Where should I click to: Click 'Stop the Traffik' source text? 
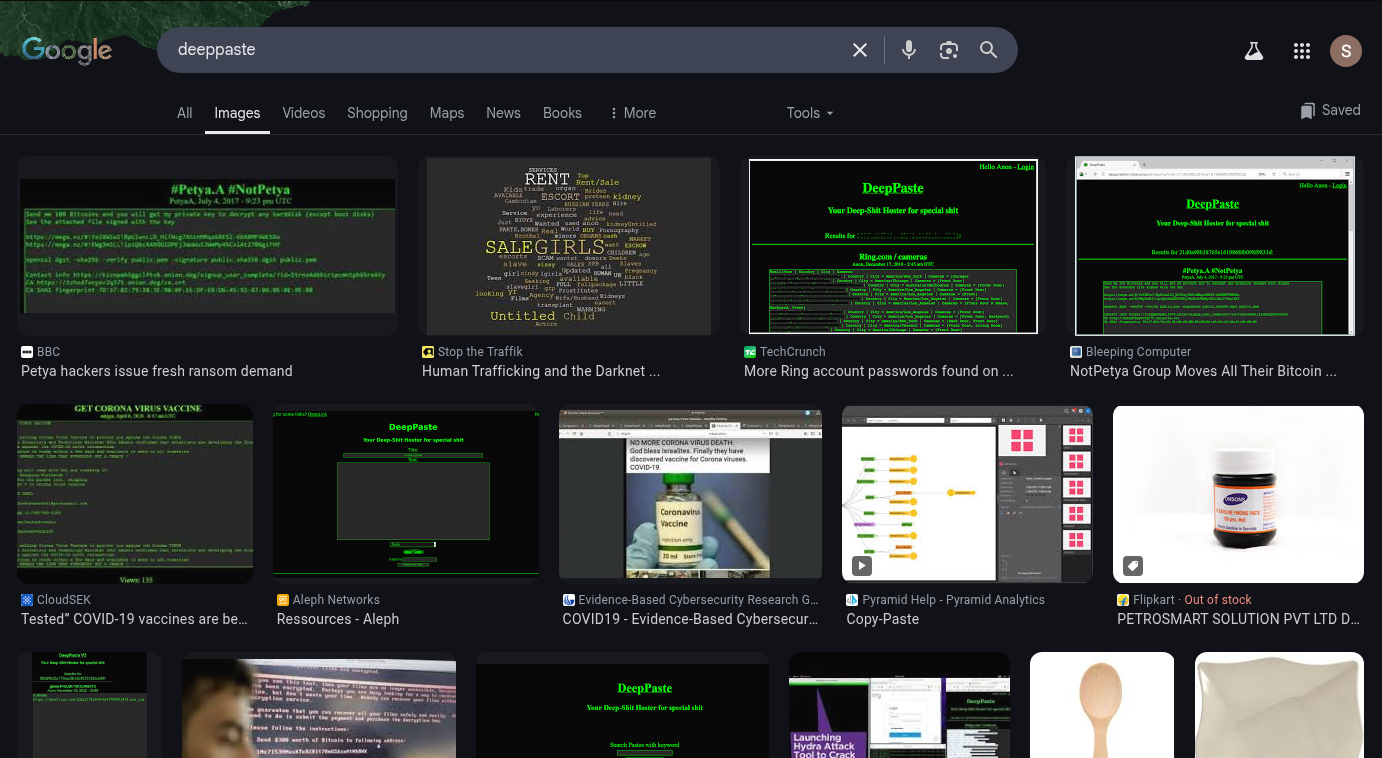[480, 352]
